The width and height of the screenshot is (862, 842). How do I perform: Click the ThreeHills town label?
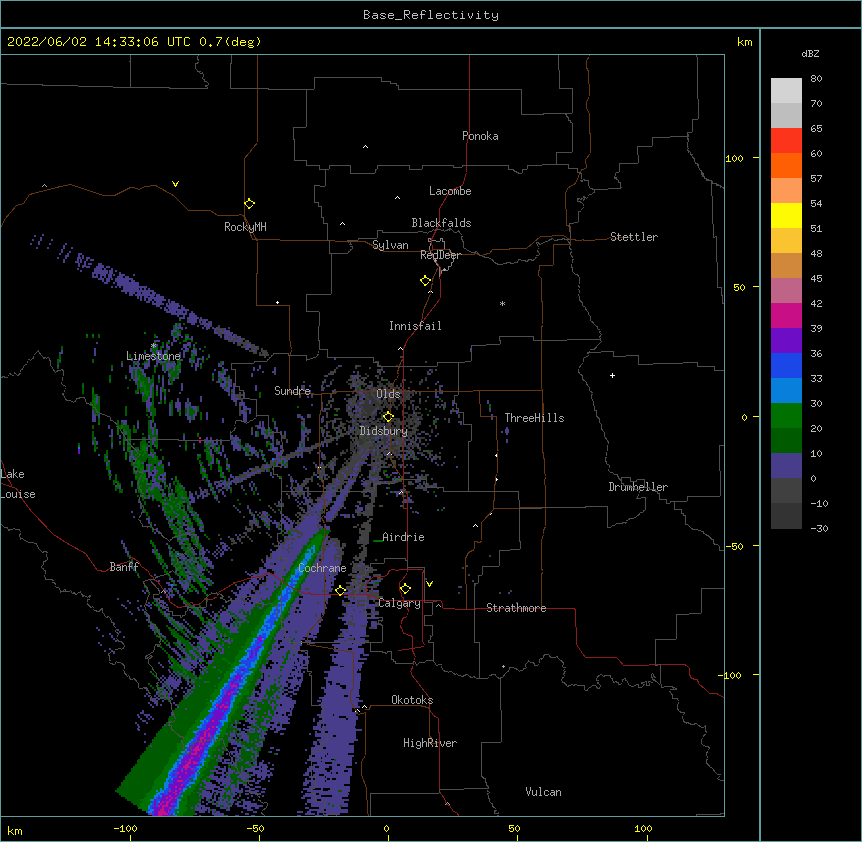(534, 418)
